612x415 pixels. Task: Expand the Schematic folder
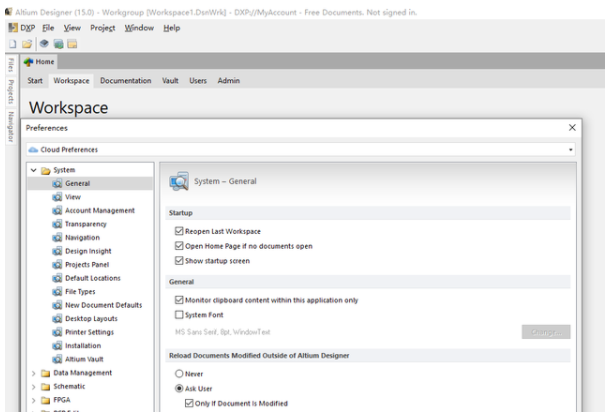coord(34,387)
